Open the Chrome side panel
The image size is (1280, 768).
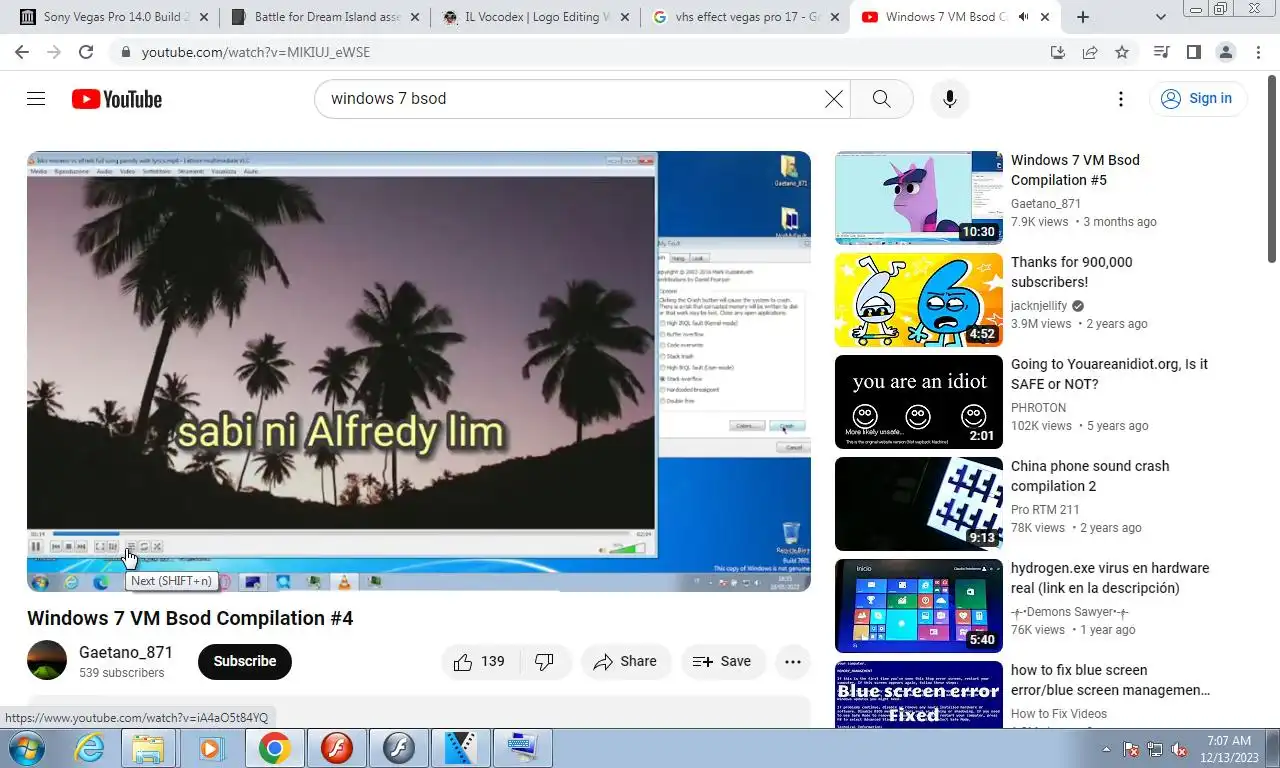click(1194, 52)
